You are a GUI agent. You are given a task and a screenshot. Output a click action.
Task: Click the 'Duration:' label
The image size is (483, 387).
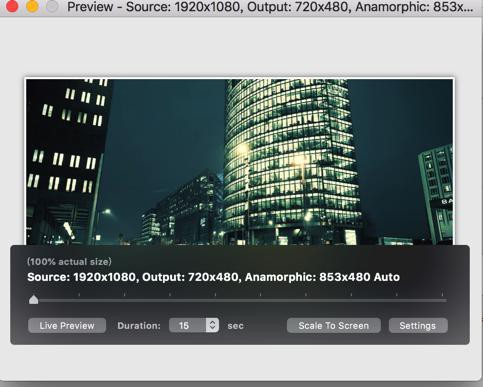[139, 326]
